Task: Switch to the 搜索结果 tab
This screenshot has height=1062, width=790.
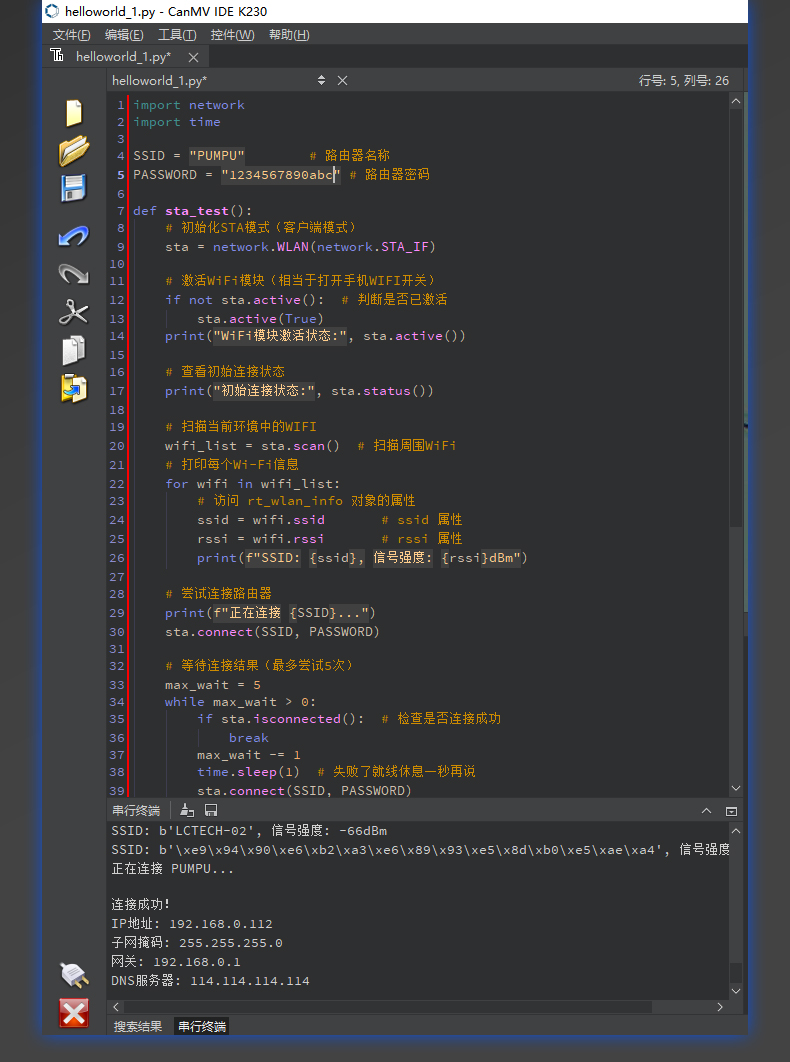Action: 138,1026
